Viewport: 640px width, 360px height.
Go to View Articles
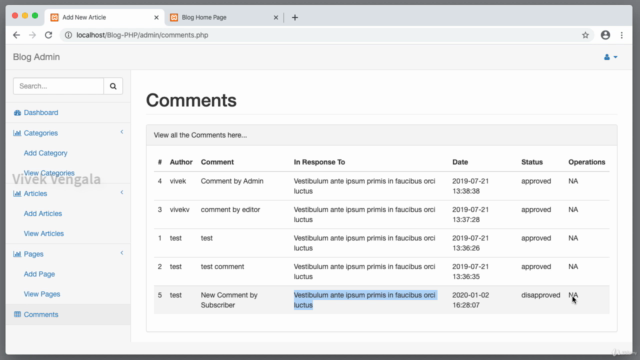44,233
